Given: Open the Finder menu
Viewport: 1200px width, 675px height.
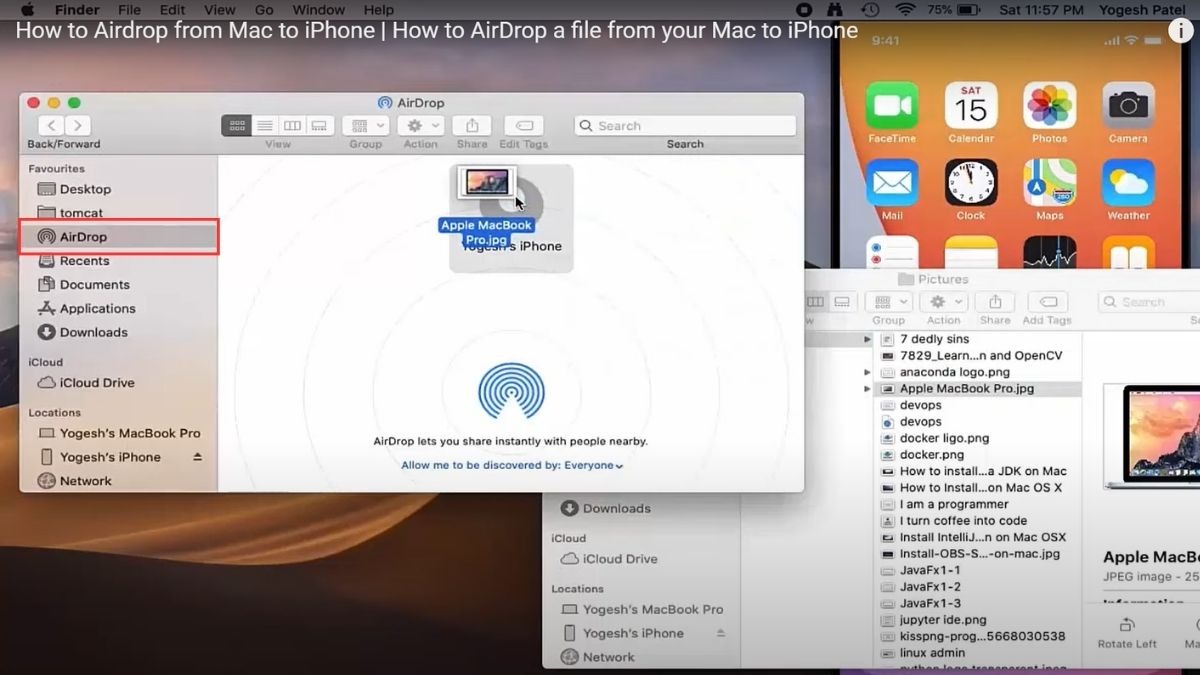Looking at the screenshot, I should [x=77, y=10].
